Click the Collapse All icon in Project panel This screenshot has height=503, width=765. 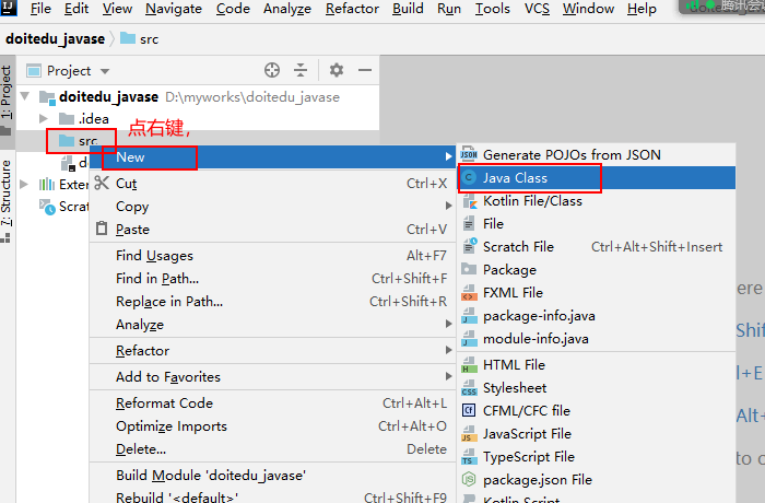(x=301, y=71)
